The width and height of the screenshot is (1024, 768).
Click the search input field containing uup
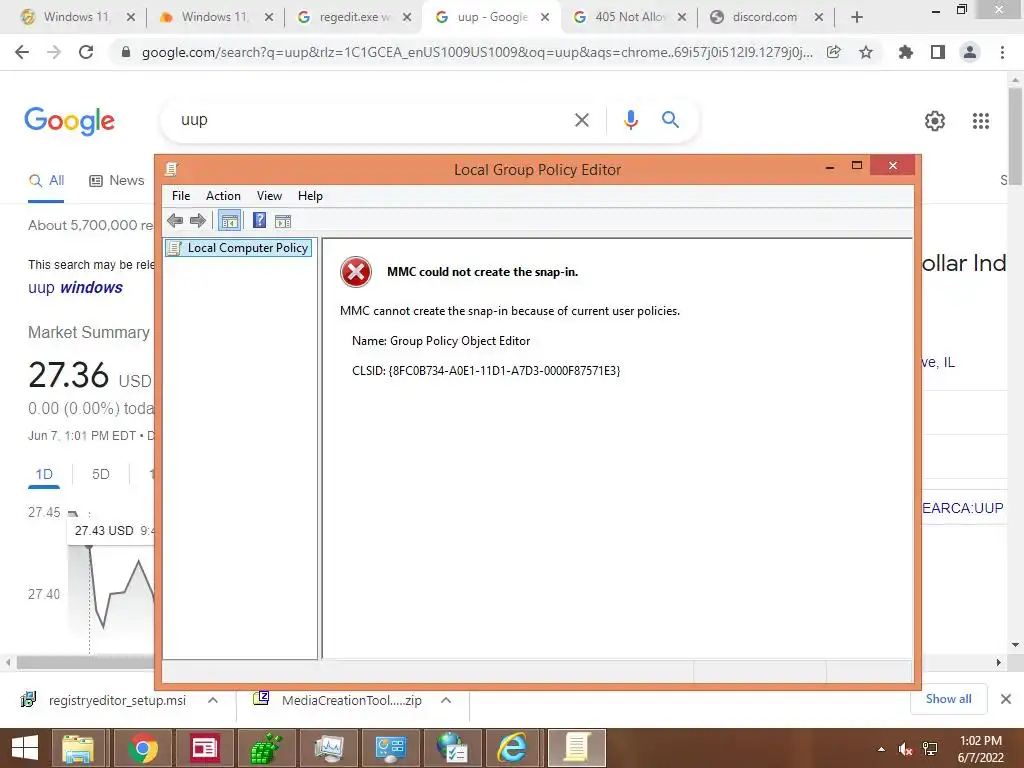(372, 120)
